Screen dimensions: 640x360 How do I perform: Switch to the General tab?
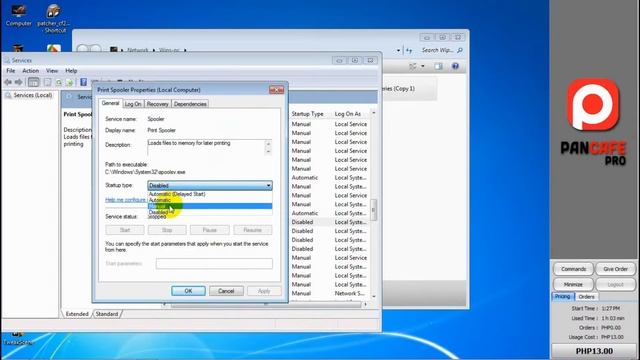[x=110, y=103]
